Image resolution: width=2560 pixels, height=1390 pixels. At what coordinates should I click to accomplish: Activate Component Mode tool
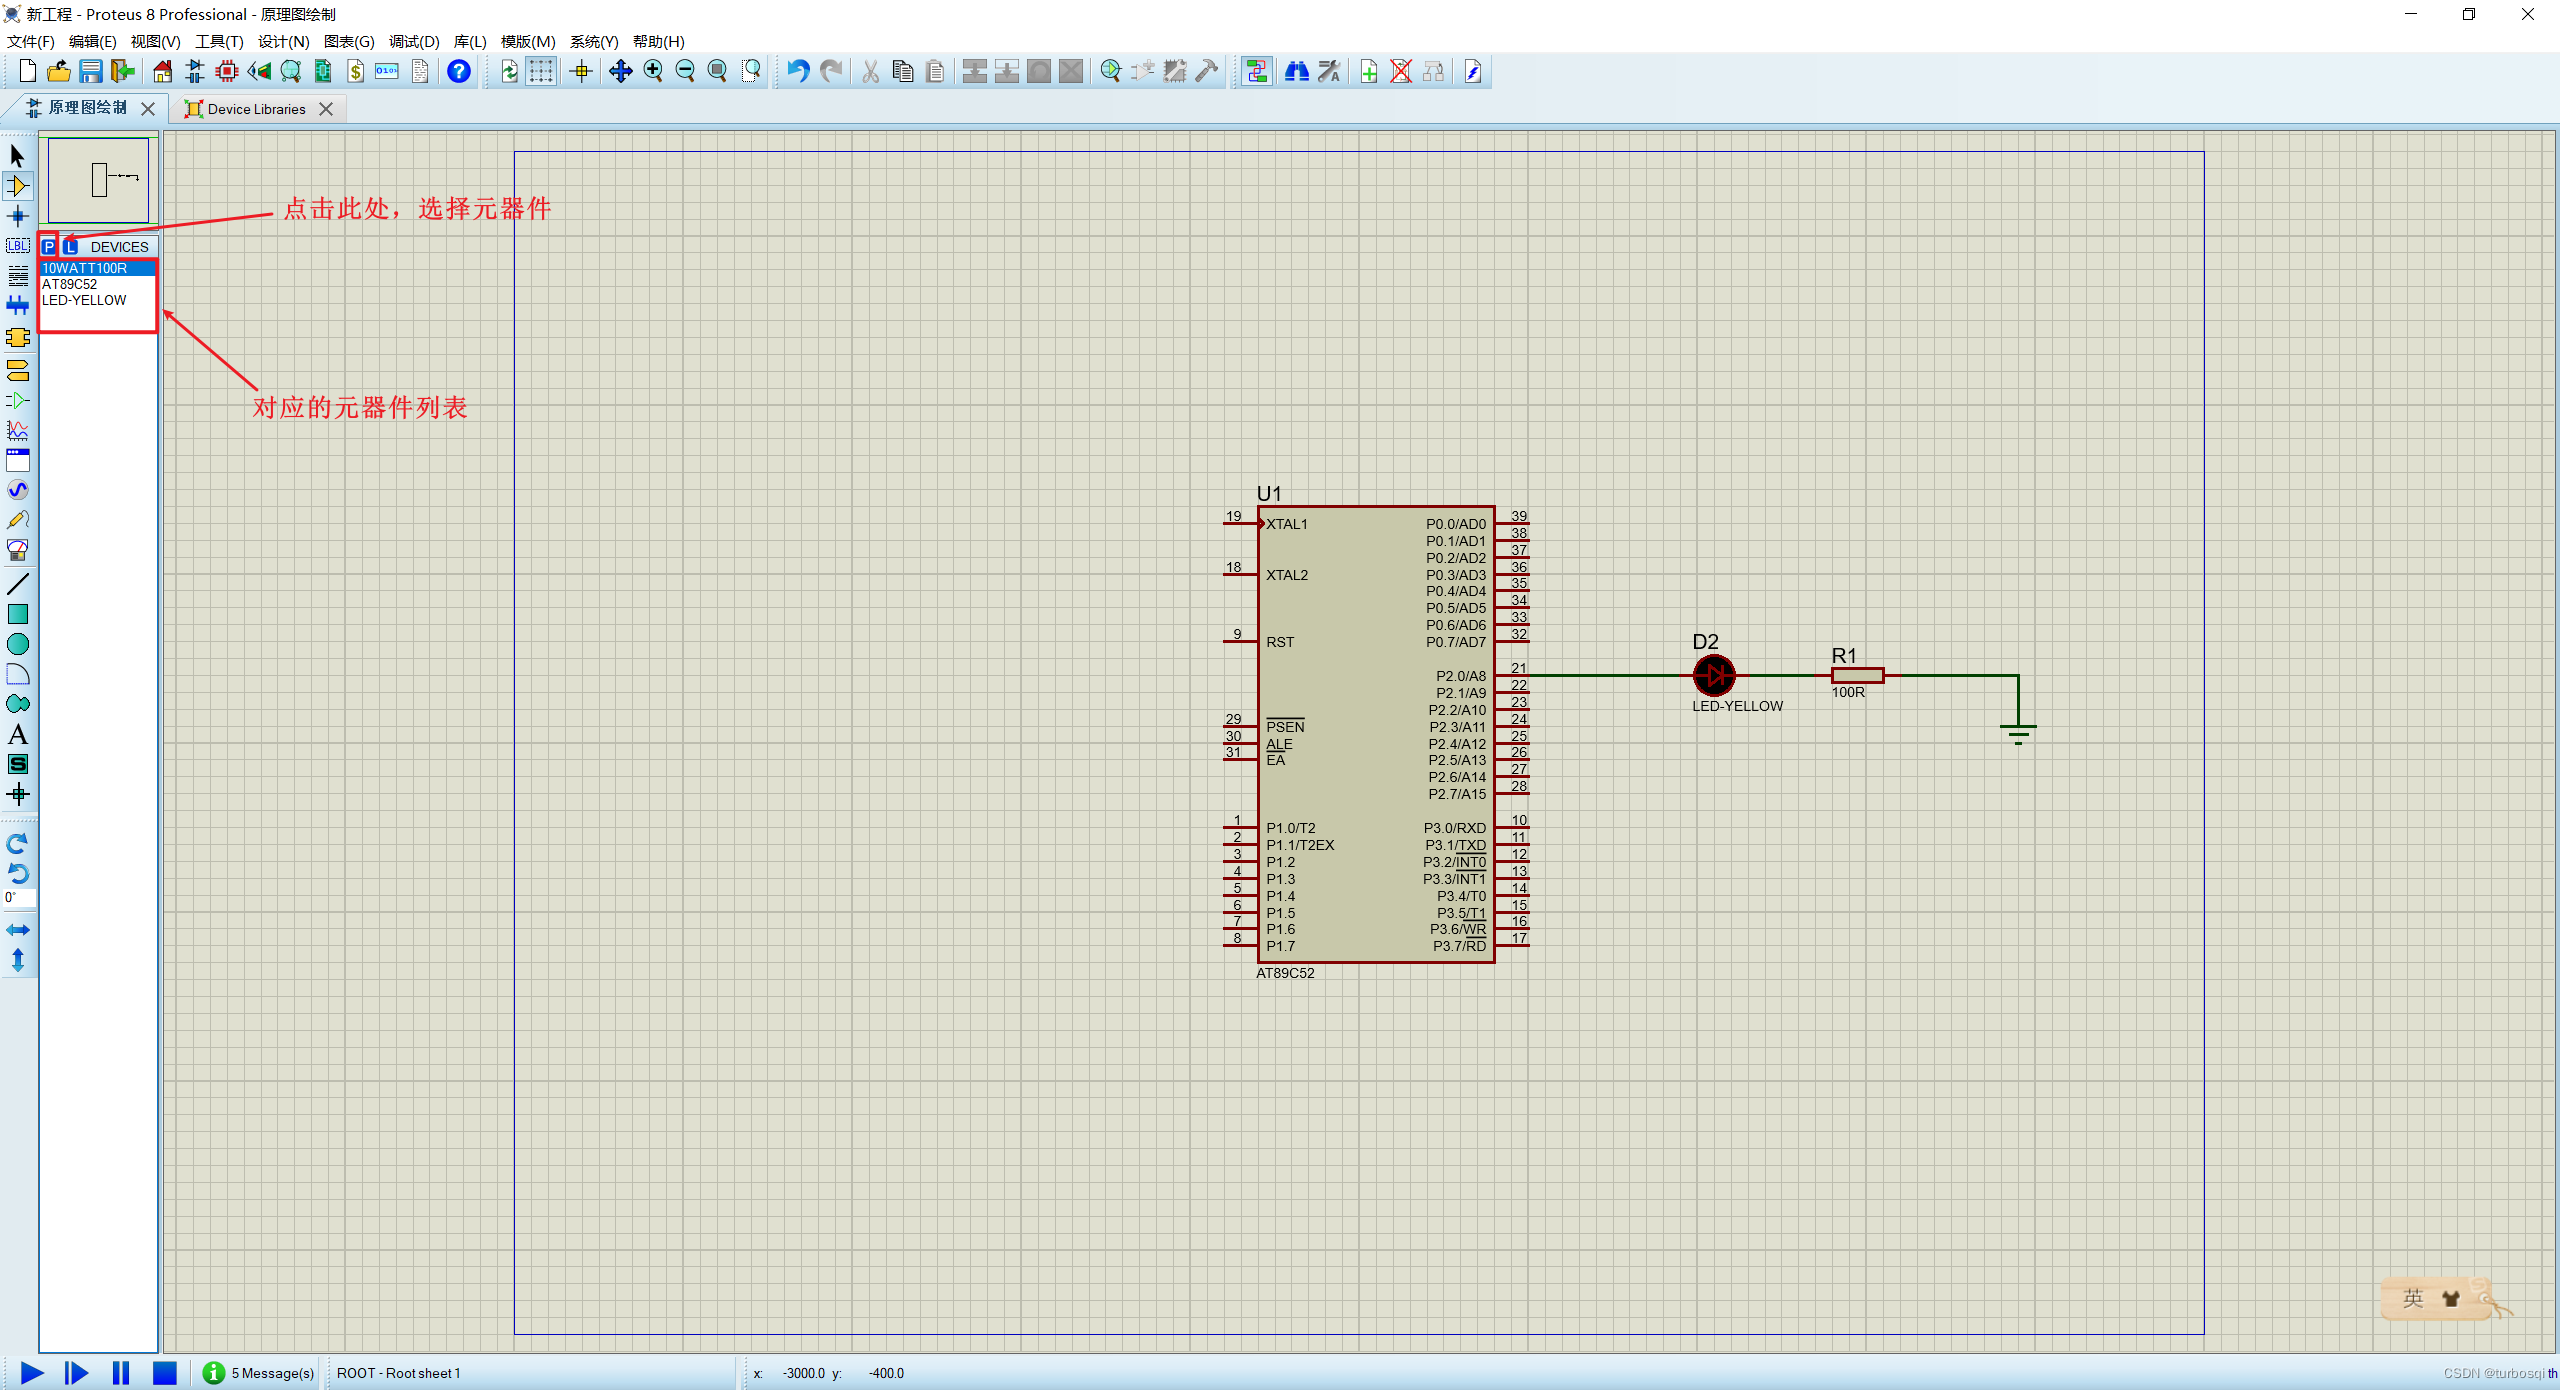(x=17, y=186)
